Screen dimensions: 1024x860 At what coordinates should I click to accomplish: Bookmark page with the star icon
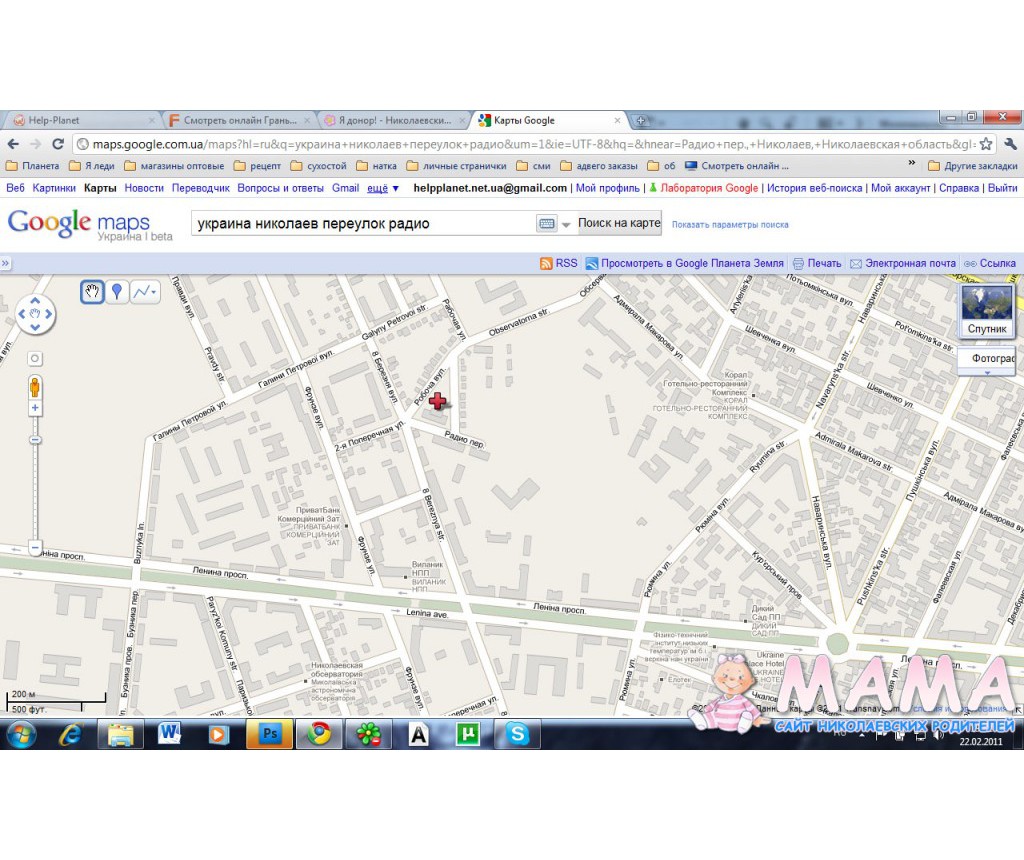986,144
